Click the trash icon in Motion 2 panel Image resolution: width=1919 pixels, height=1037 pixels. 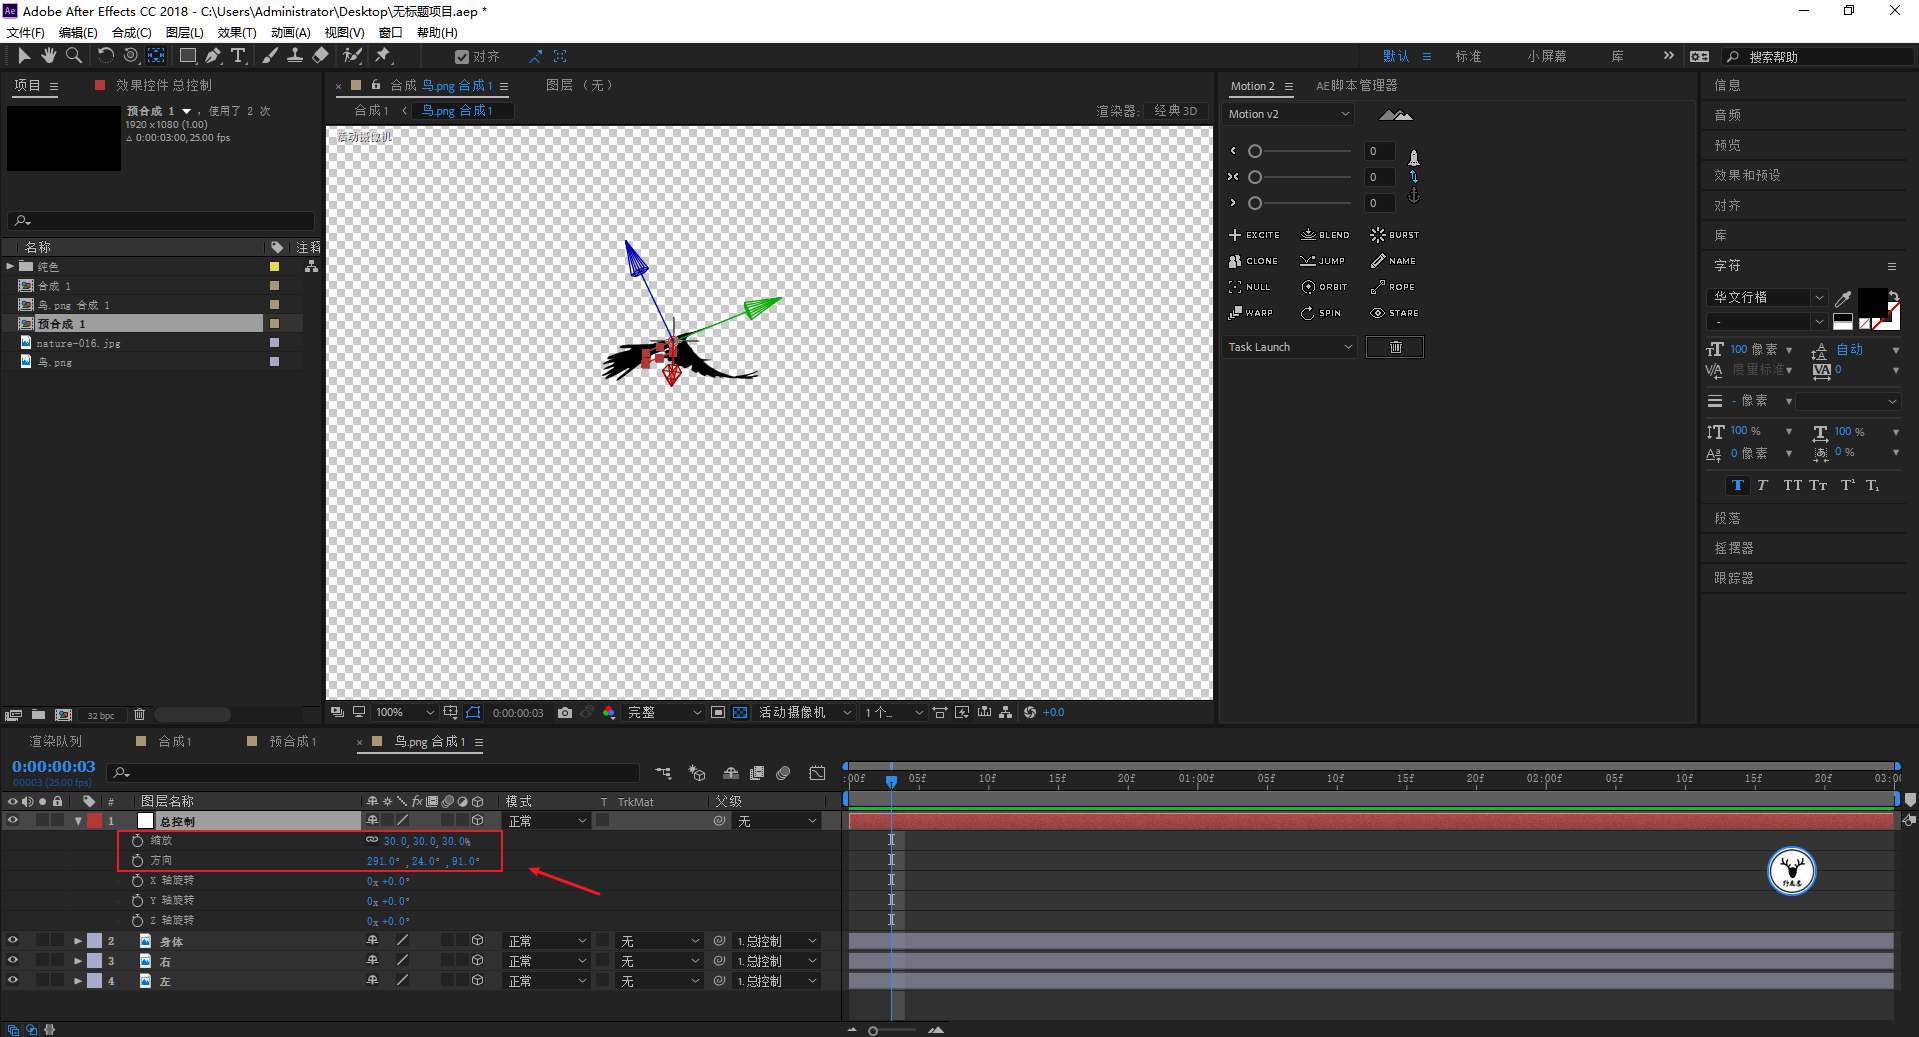tap(1395, 347)
